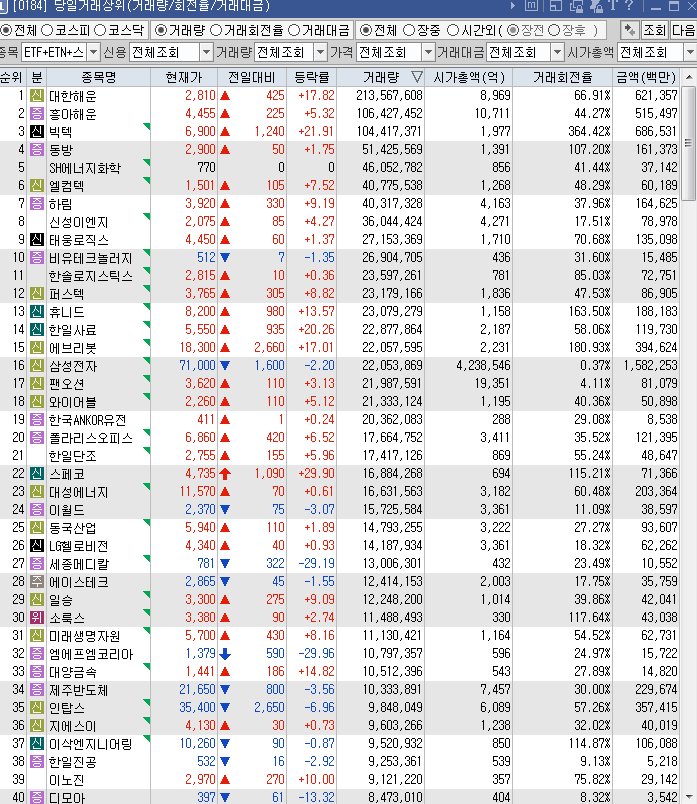Open the 거래량 filter dropdown

[x=321, y=52]
